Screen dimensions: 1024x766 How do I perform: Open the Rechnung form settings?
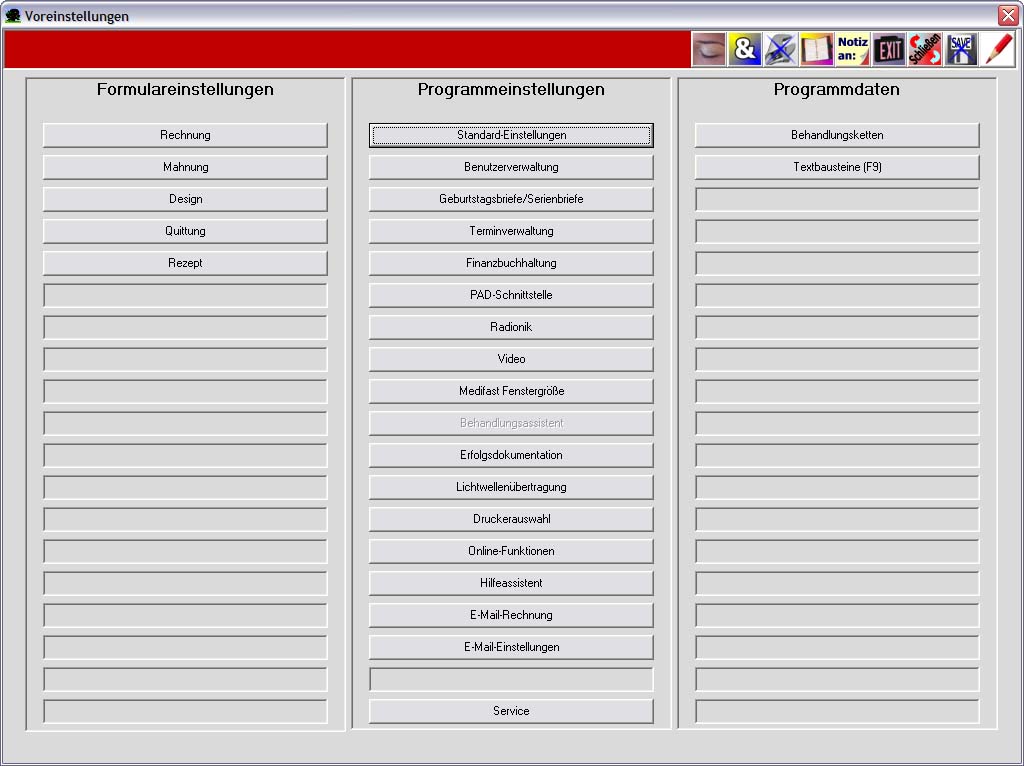(x=185, y=135)
